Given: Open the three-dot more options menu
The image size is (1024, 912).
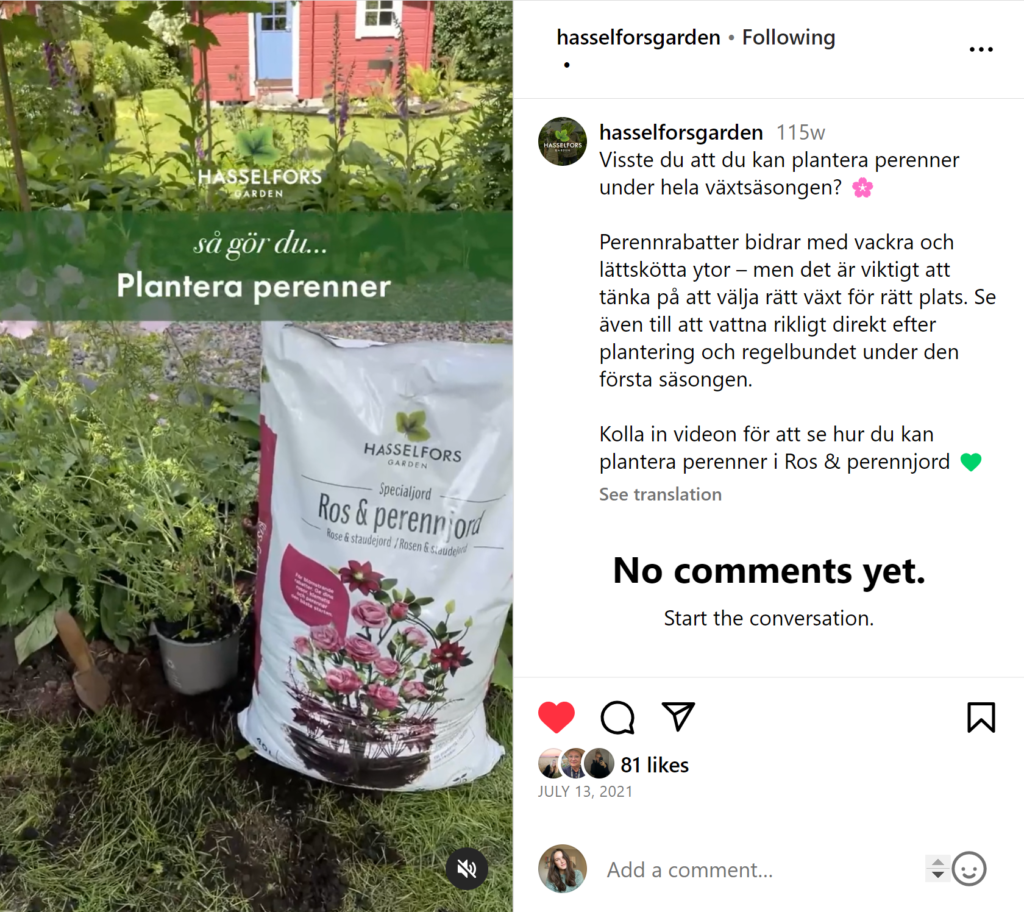Looking at the screenshot, I should click(x=981, y=49).
